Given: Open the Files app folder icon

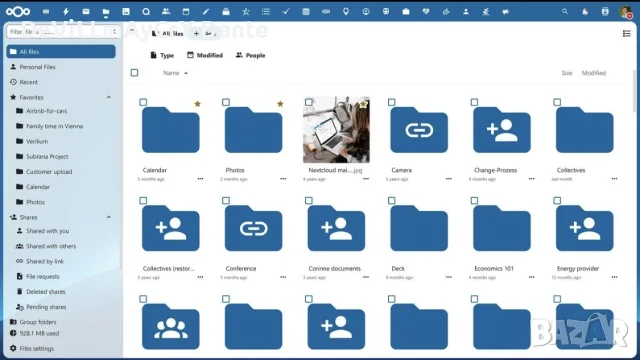Looking at the screenshot, I should 106,12.
